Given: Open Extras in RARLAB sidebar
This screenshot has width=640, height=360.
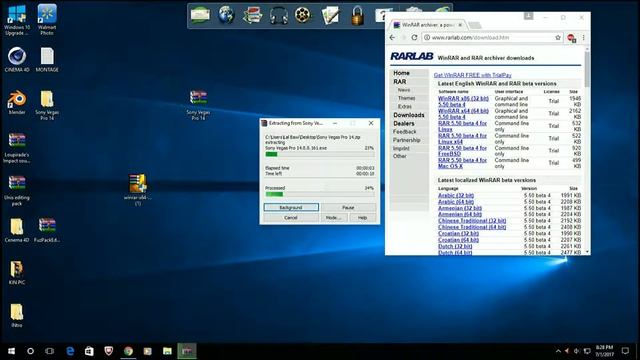Looking at the screenshot, I should click(405, 107).
